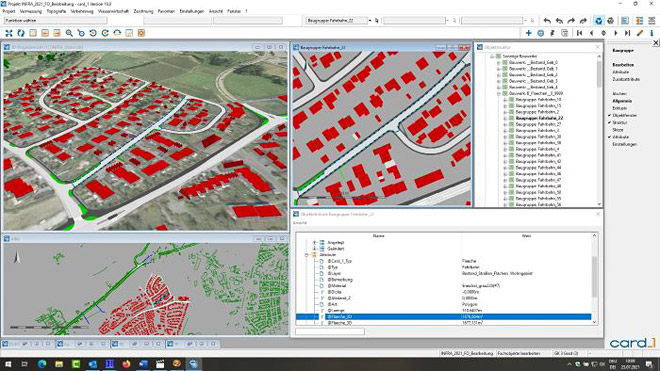The width and height of the screenshot is (660, 371).
Task: Click the undo arrow icon
Action: pos(547,21)
